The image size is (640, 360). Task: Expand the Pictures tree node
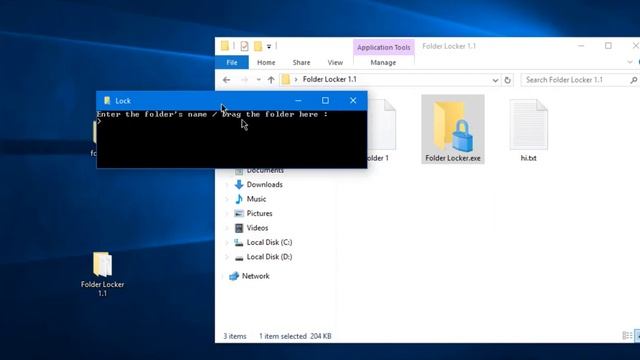(227, 213)
